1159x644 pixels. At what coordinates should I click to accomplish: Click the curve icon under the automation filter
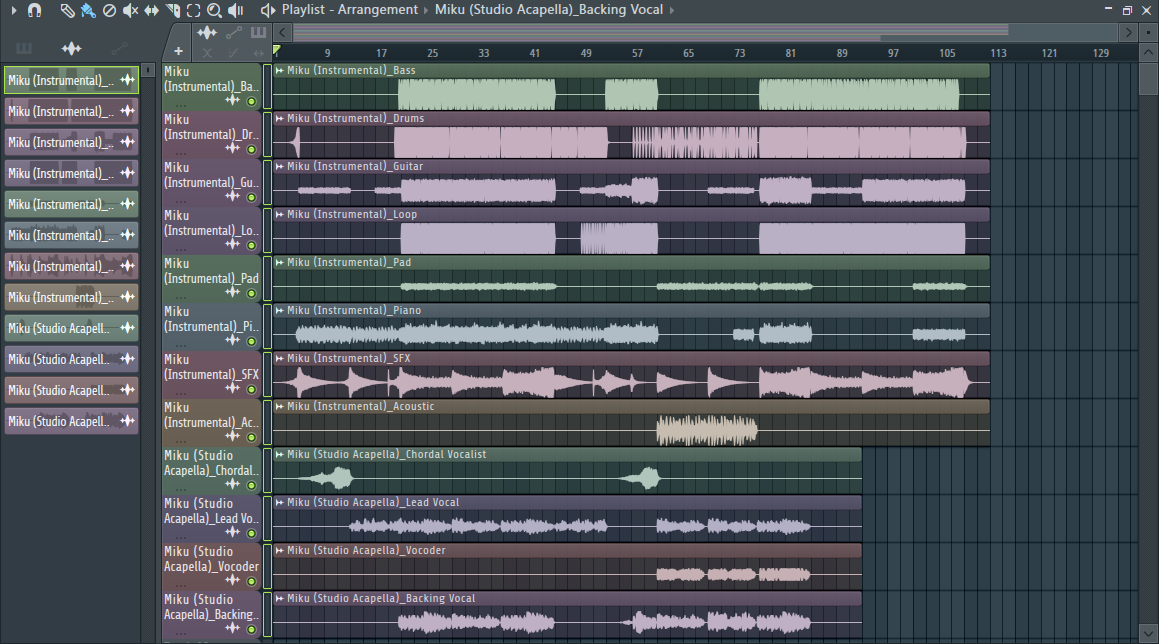coord(234,53)
